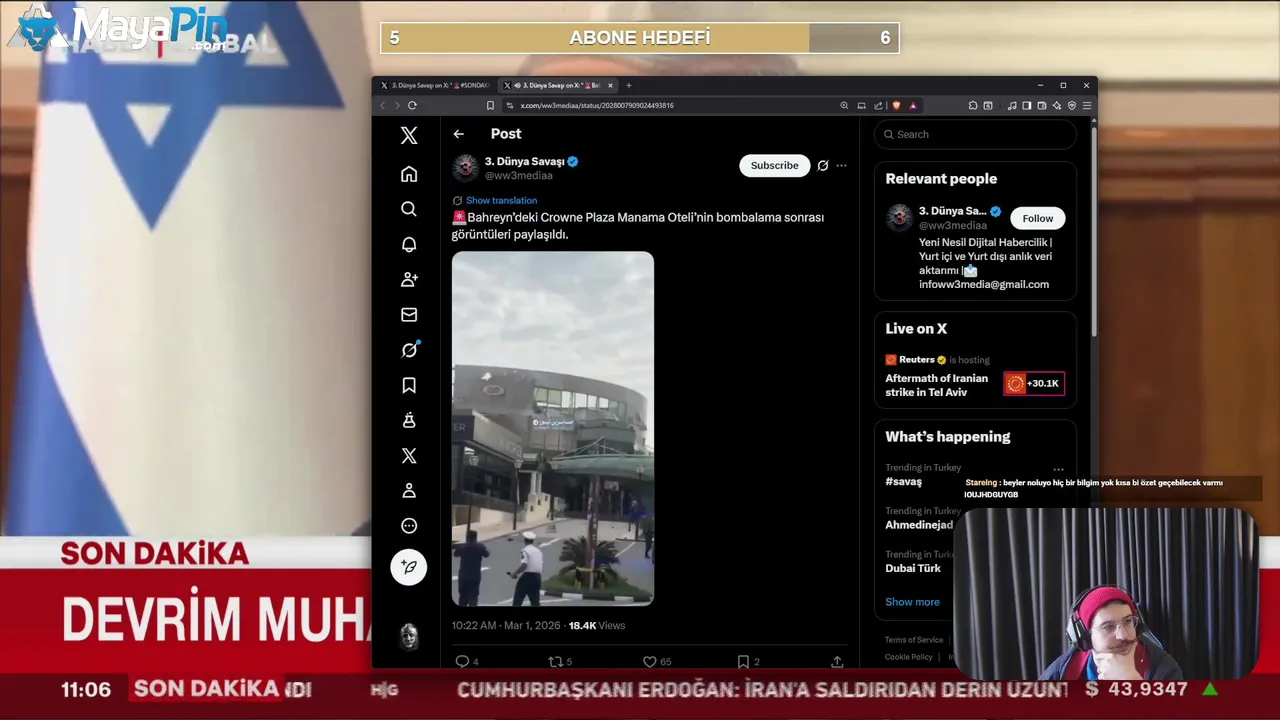Zoom page using address bar magnifier
Viewport: 1280px width, 720px height.
(x=844, y=105)
